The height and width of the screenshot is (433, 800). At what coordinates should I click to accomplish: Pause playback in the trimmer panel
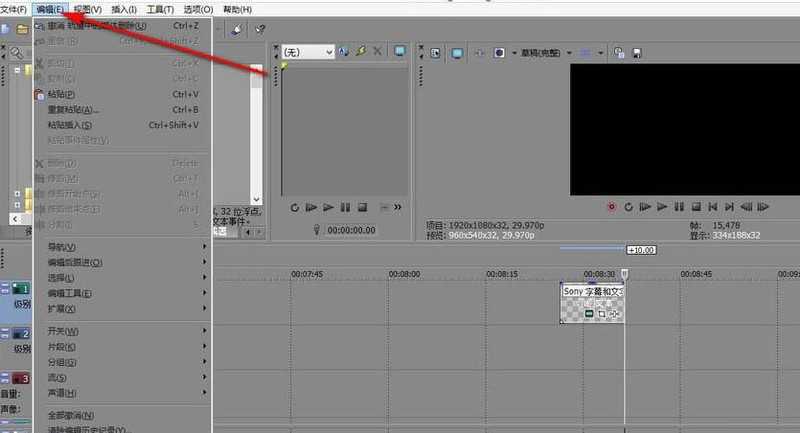point(345,207)
